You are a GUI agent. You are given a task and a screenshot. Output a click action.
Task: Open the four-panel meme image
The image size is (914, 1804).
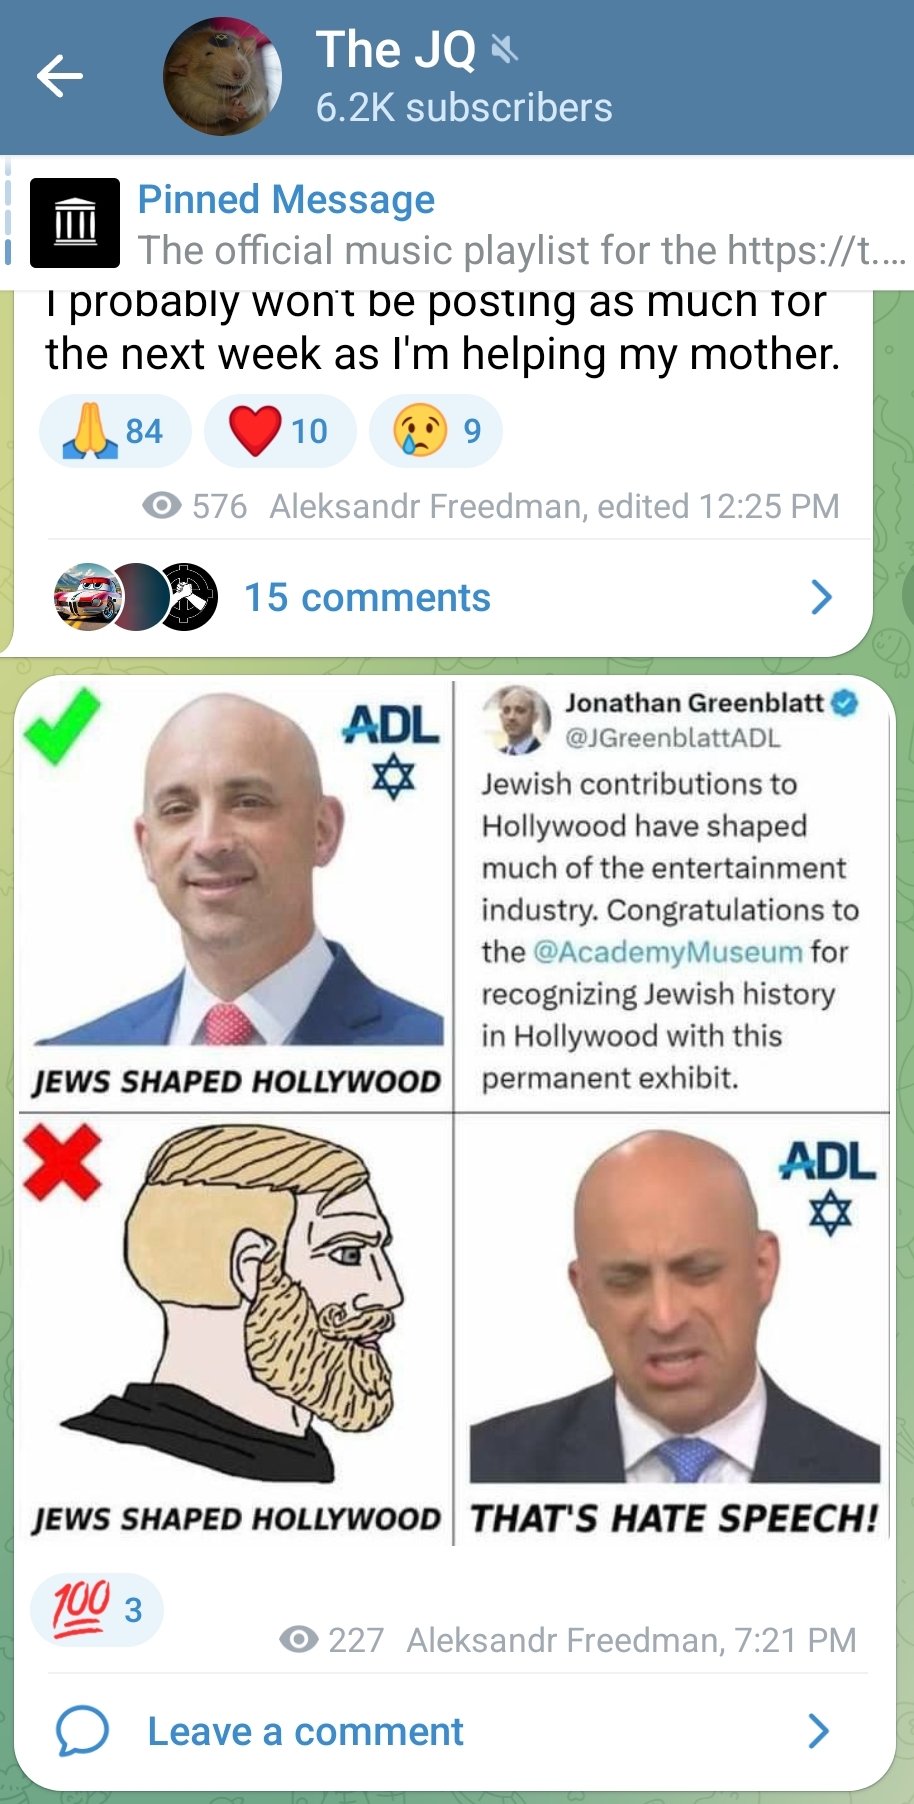[455, 1112]
